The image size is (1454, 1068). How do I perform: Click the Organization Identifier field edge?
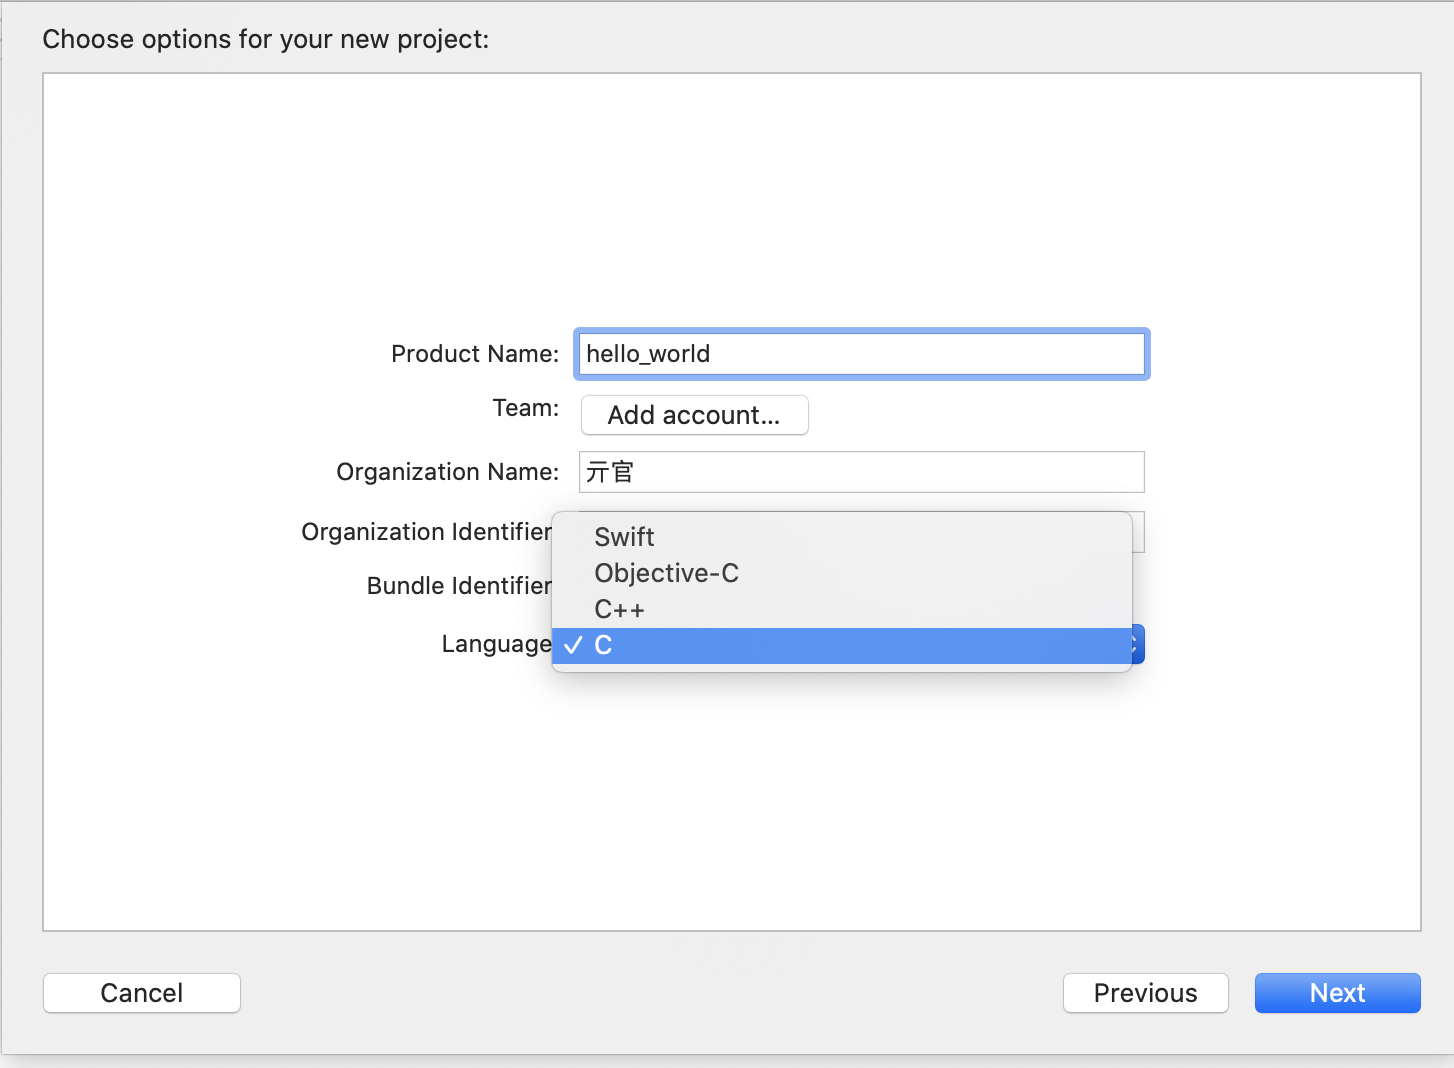pos(1138,532)
